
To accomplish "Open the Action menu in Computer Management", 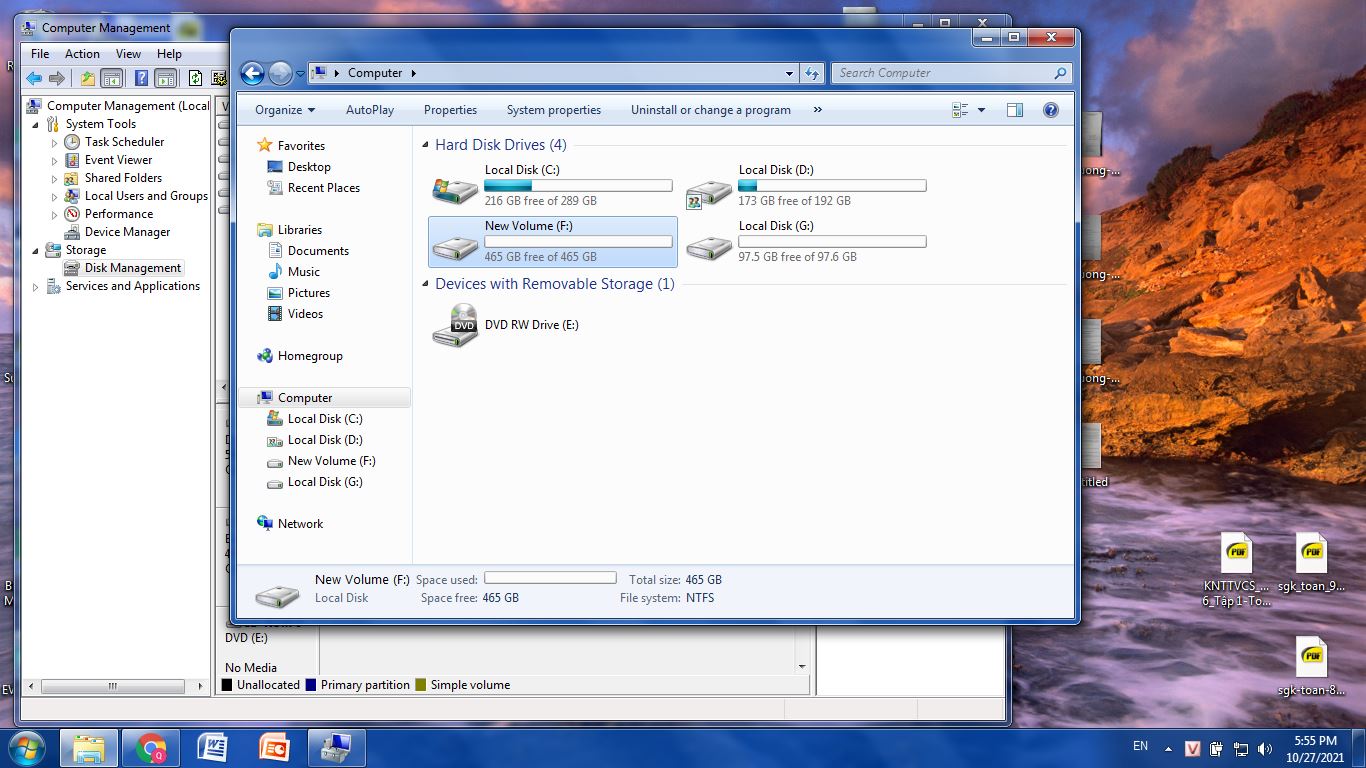I will [82, 54].
